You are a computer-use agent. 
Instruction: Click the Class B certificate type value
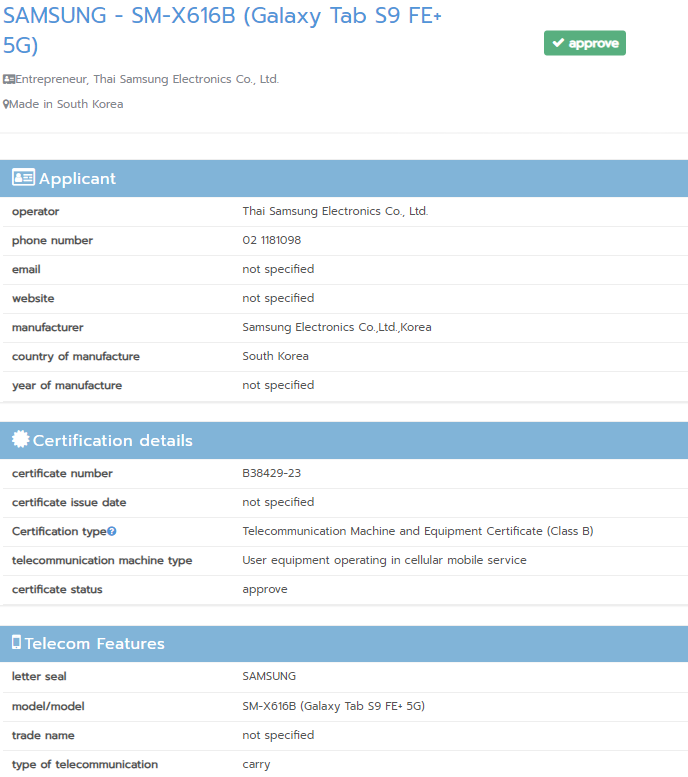417,531
